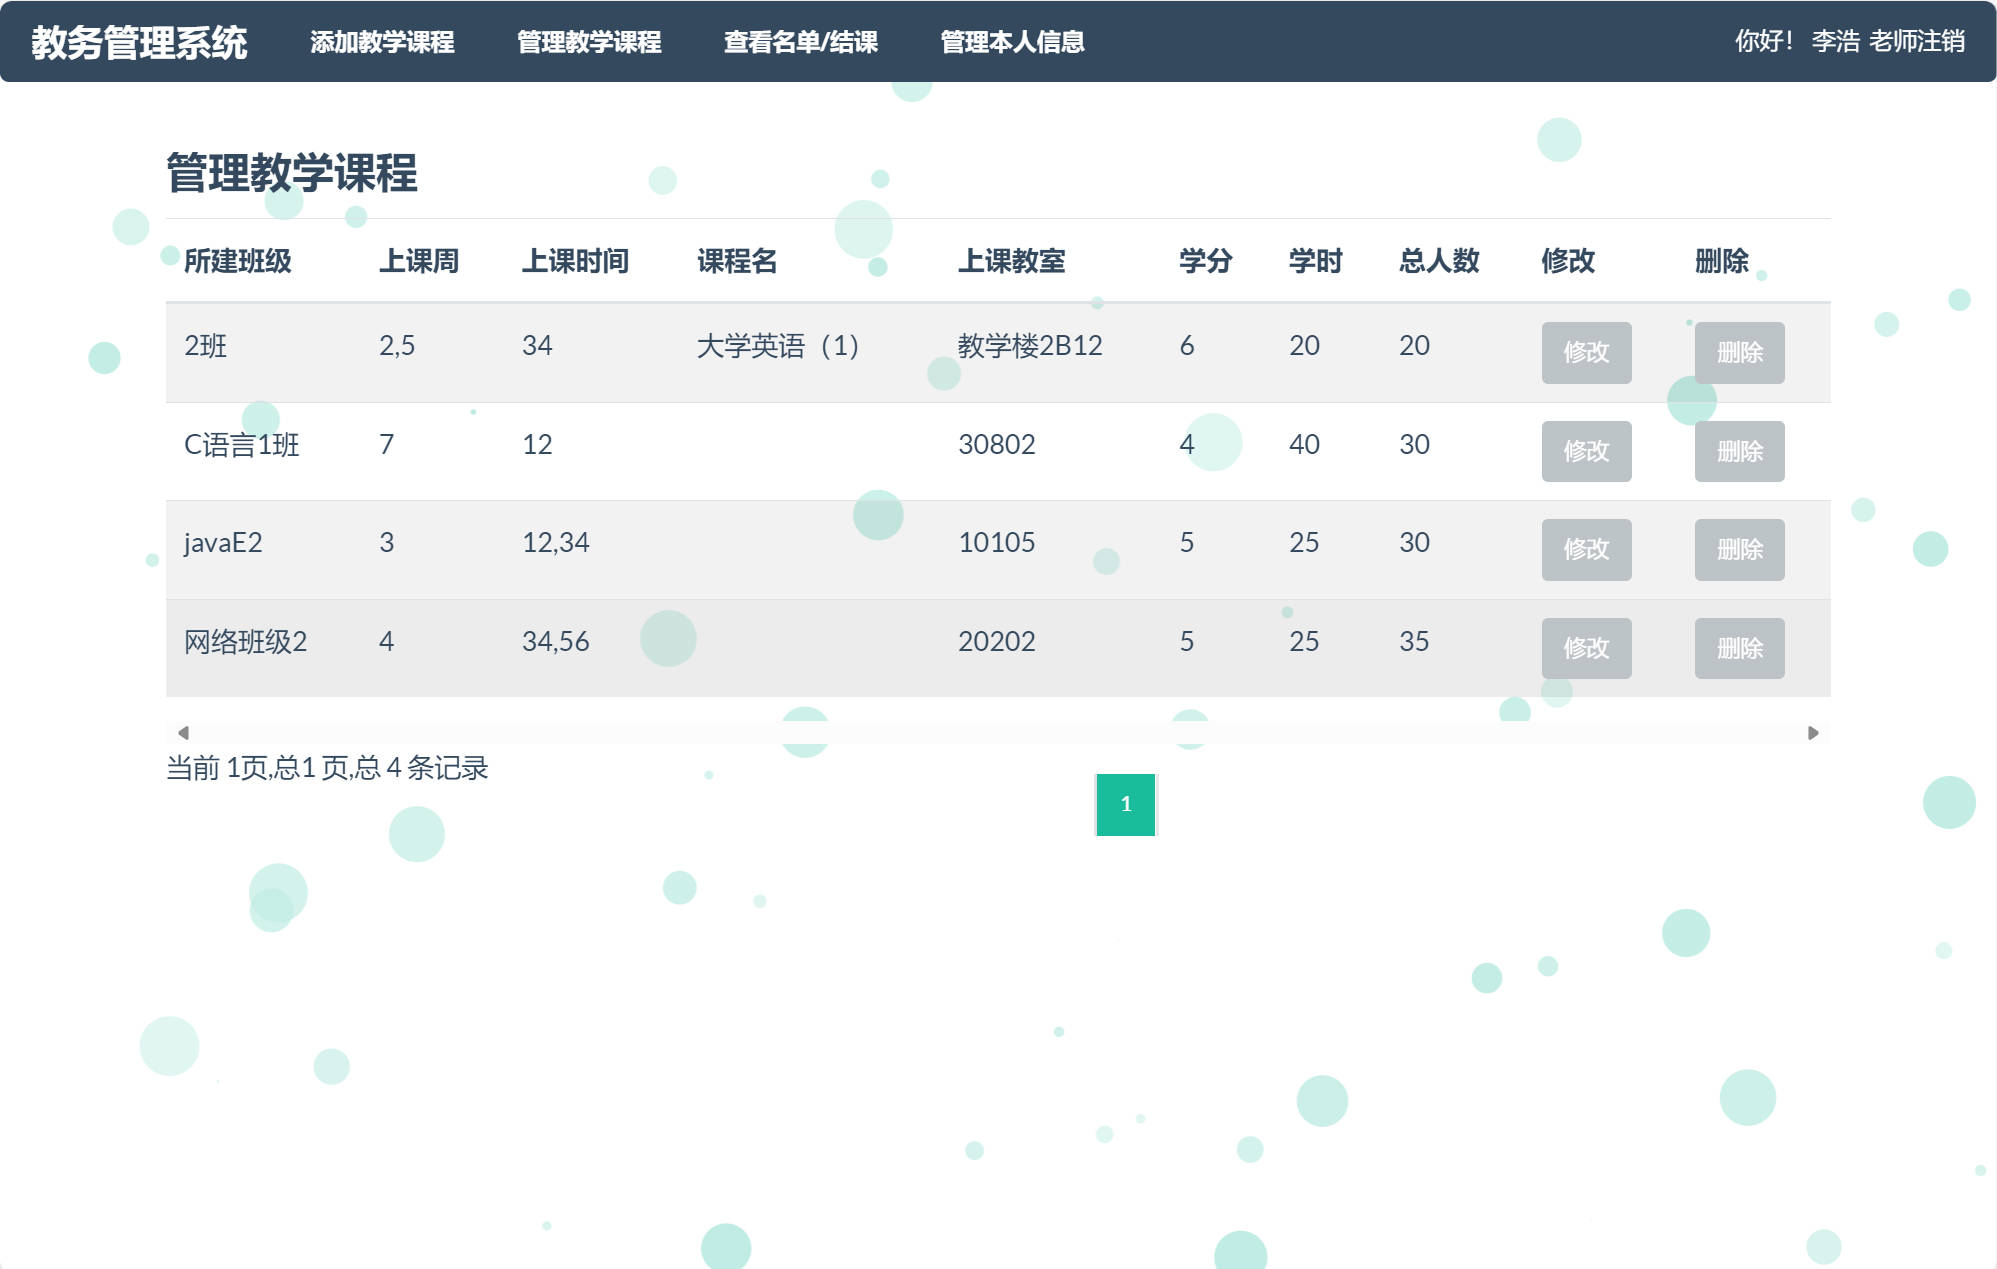点击网络班级2的修改按钮
The width and height of the screenshot is (1997, 1269).
(x=1586, y=648)
